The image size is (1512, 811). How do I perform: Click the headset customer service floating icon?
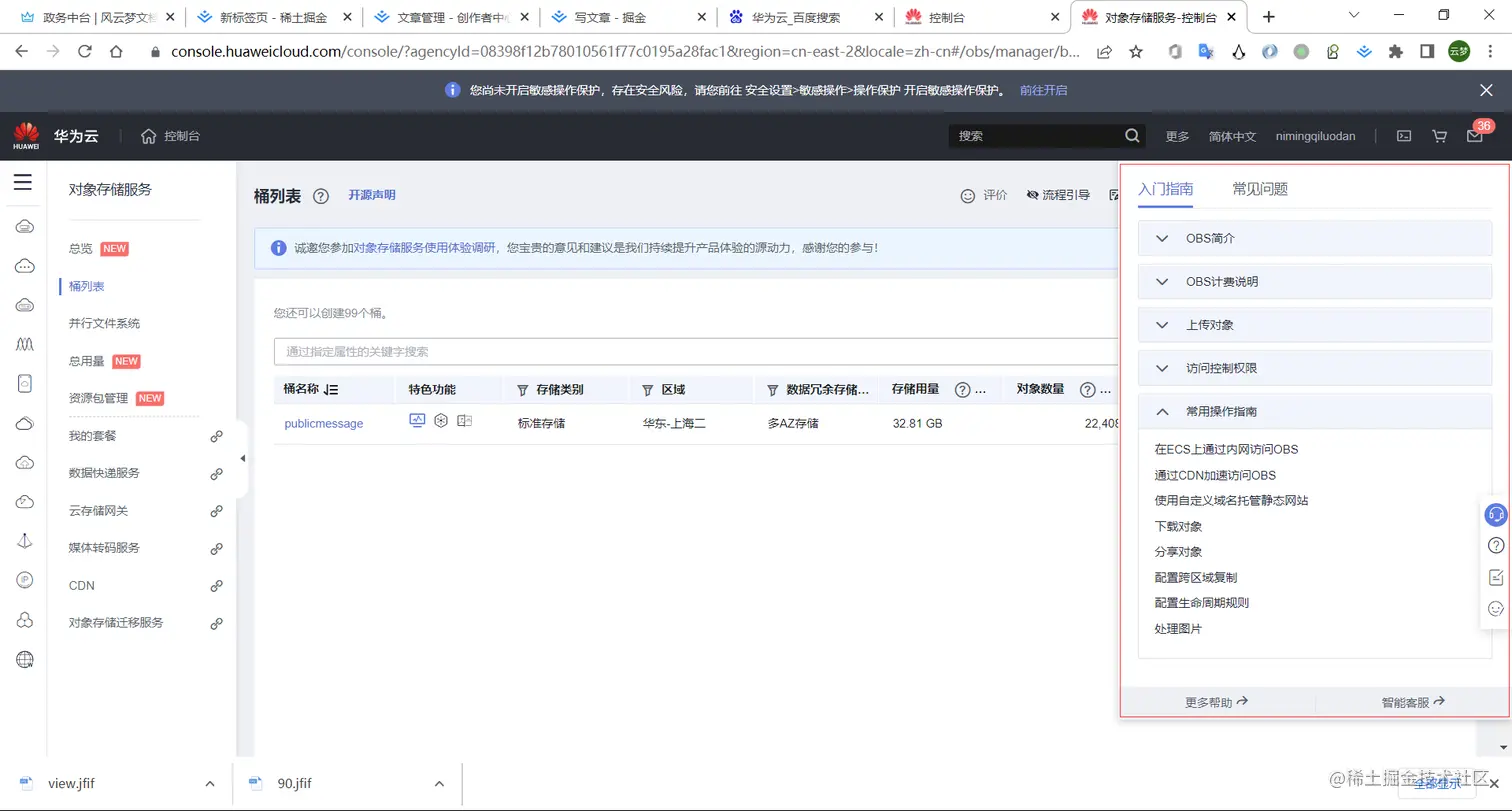click(x=1496, y=515)
